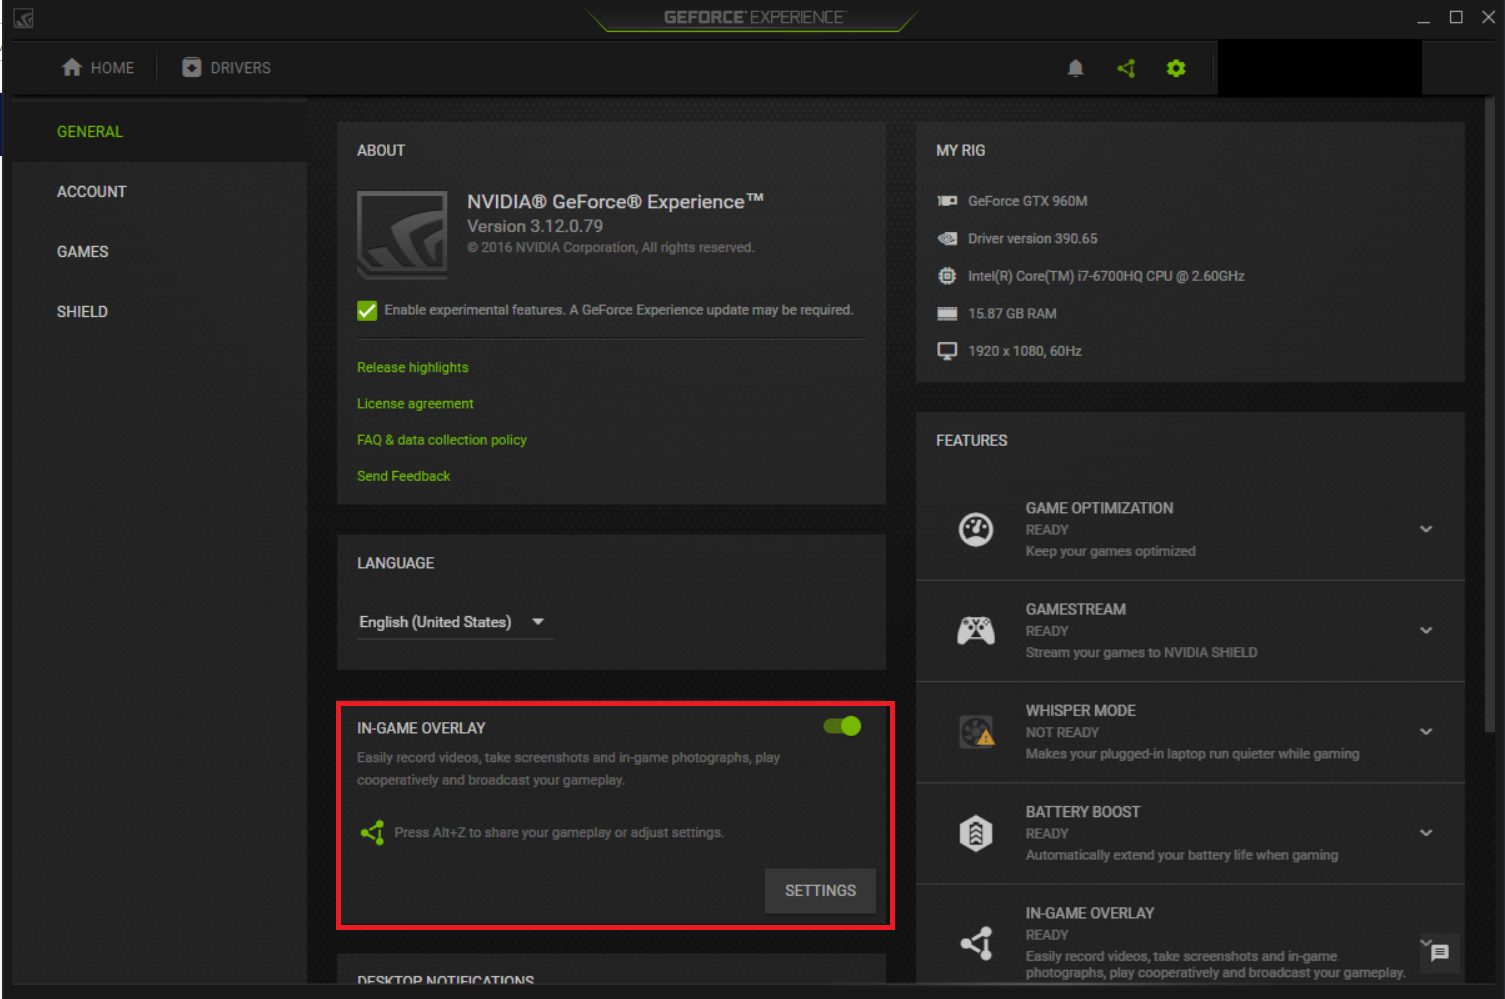Open the notifications bell icon
The image size is (1505, 999).
pyautogui.click(x=1075, y=68)
